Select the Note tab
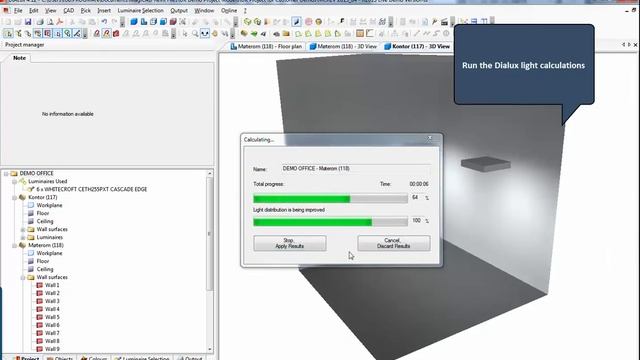This screenshot has height=360, width=640. tap(19, 58)
